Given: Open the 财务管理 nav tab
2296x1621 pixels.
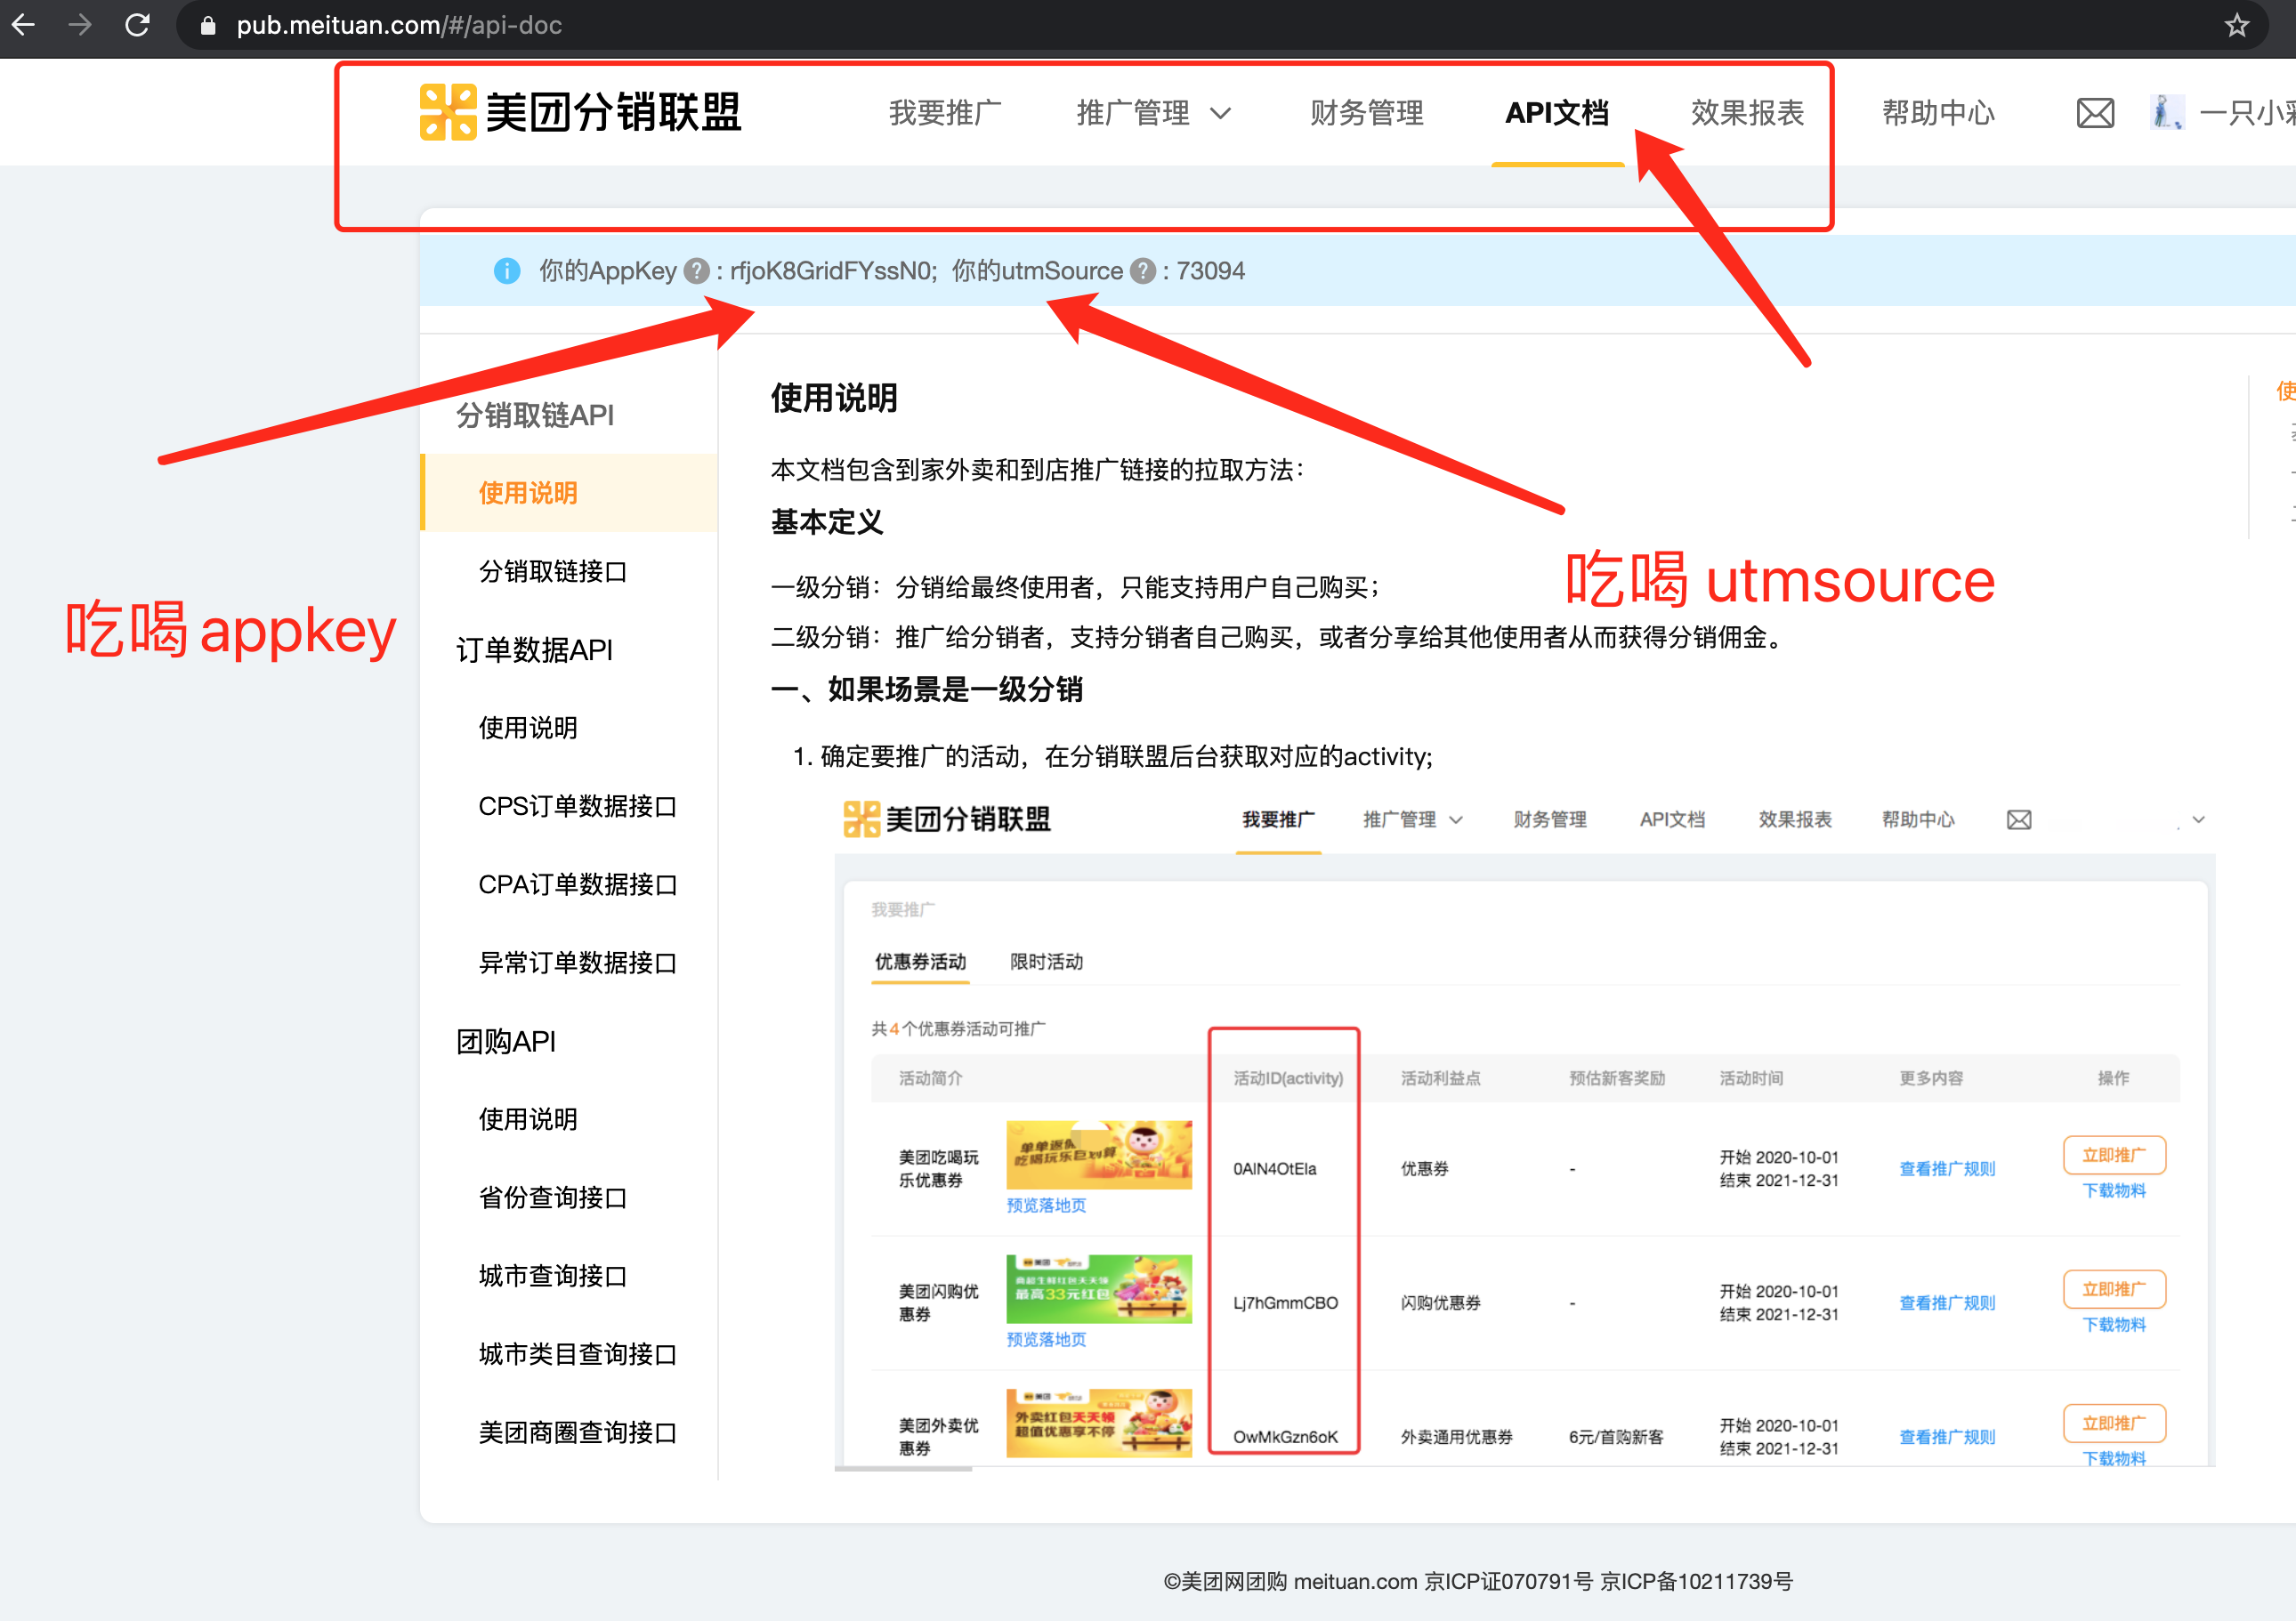Looking at the screenshot, I should [1367, 113].
